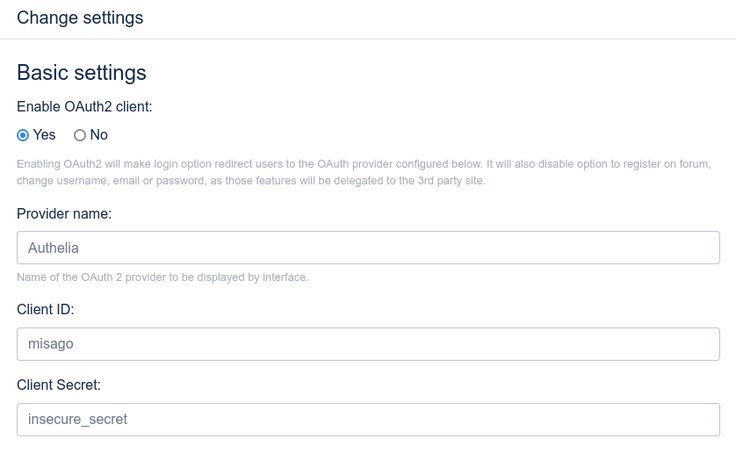Click the "Change settings" page title

[x=80, y=18]
